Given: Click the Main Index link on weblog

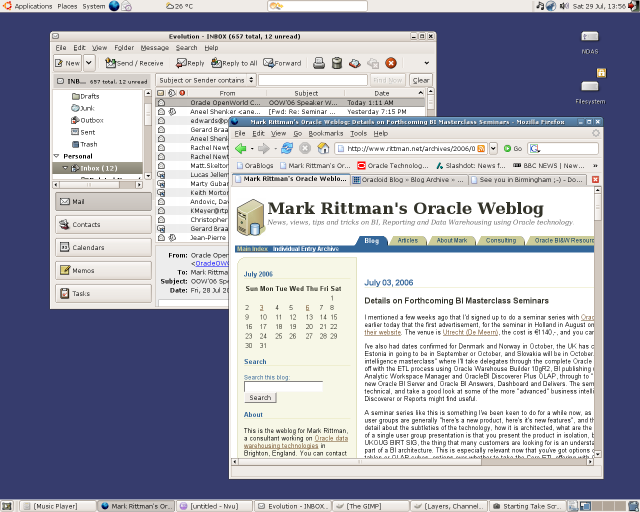Looking at the screenshot, I should (x=252, y=249).
